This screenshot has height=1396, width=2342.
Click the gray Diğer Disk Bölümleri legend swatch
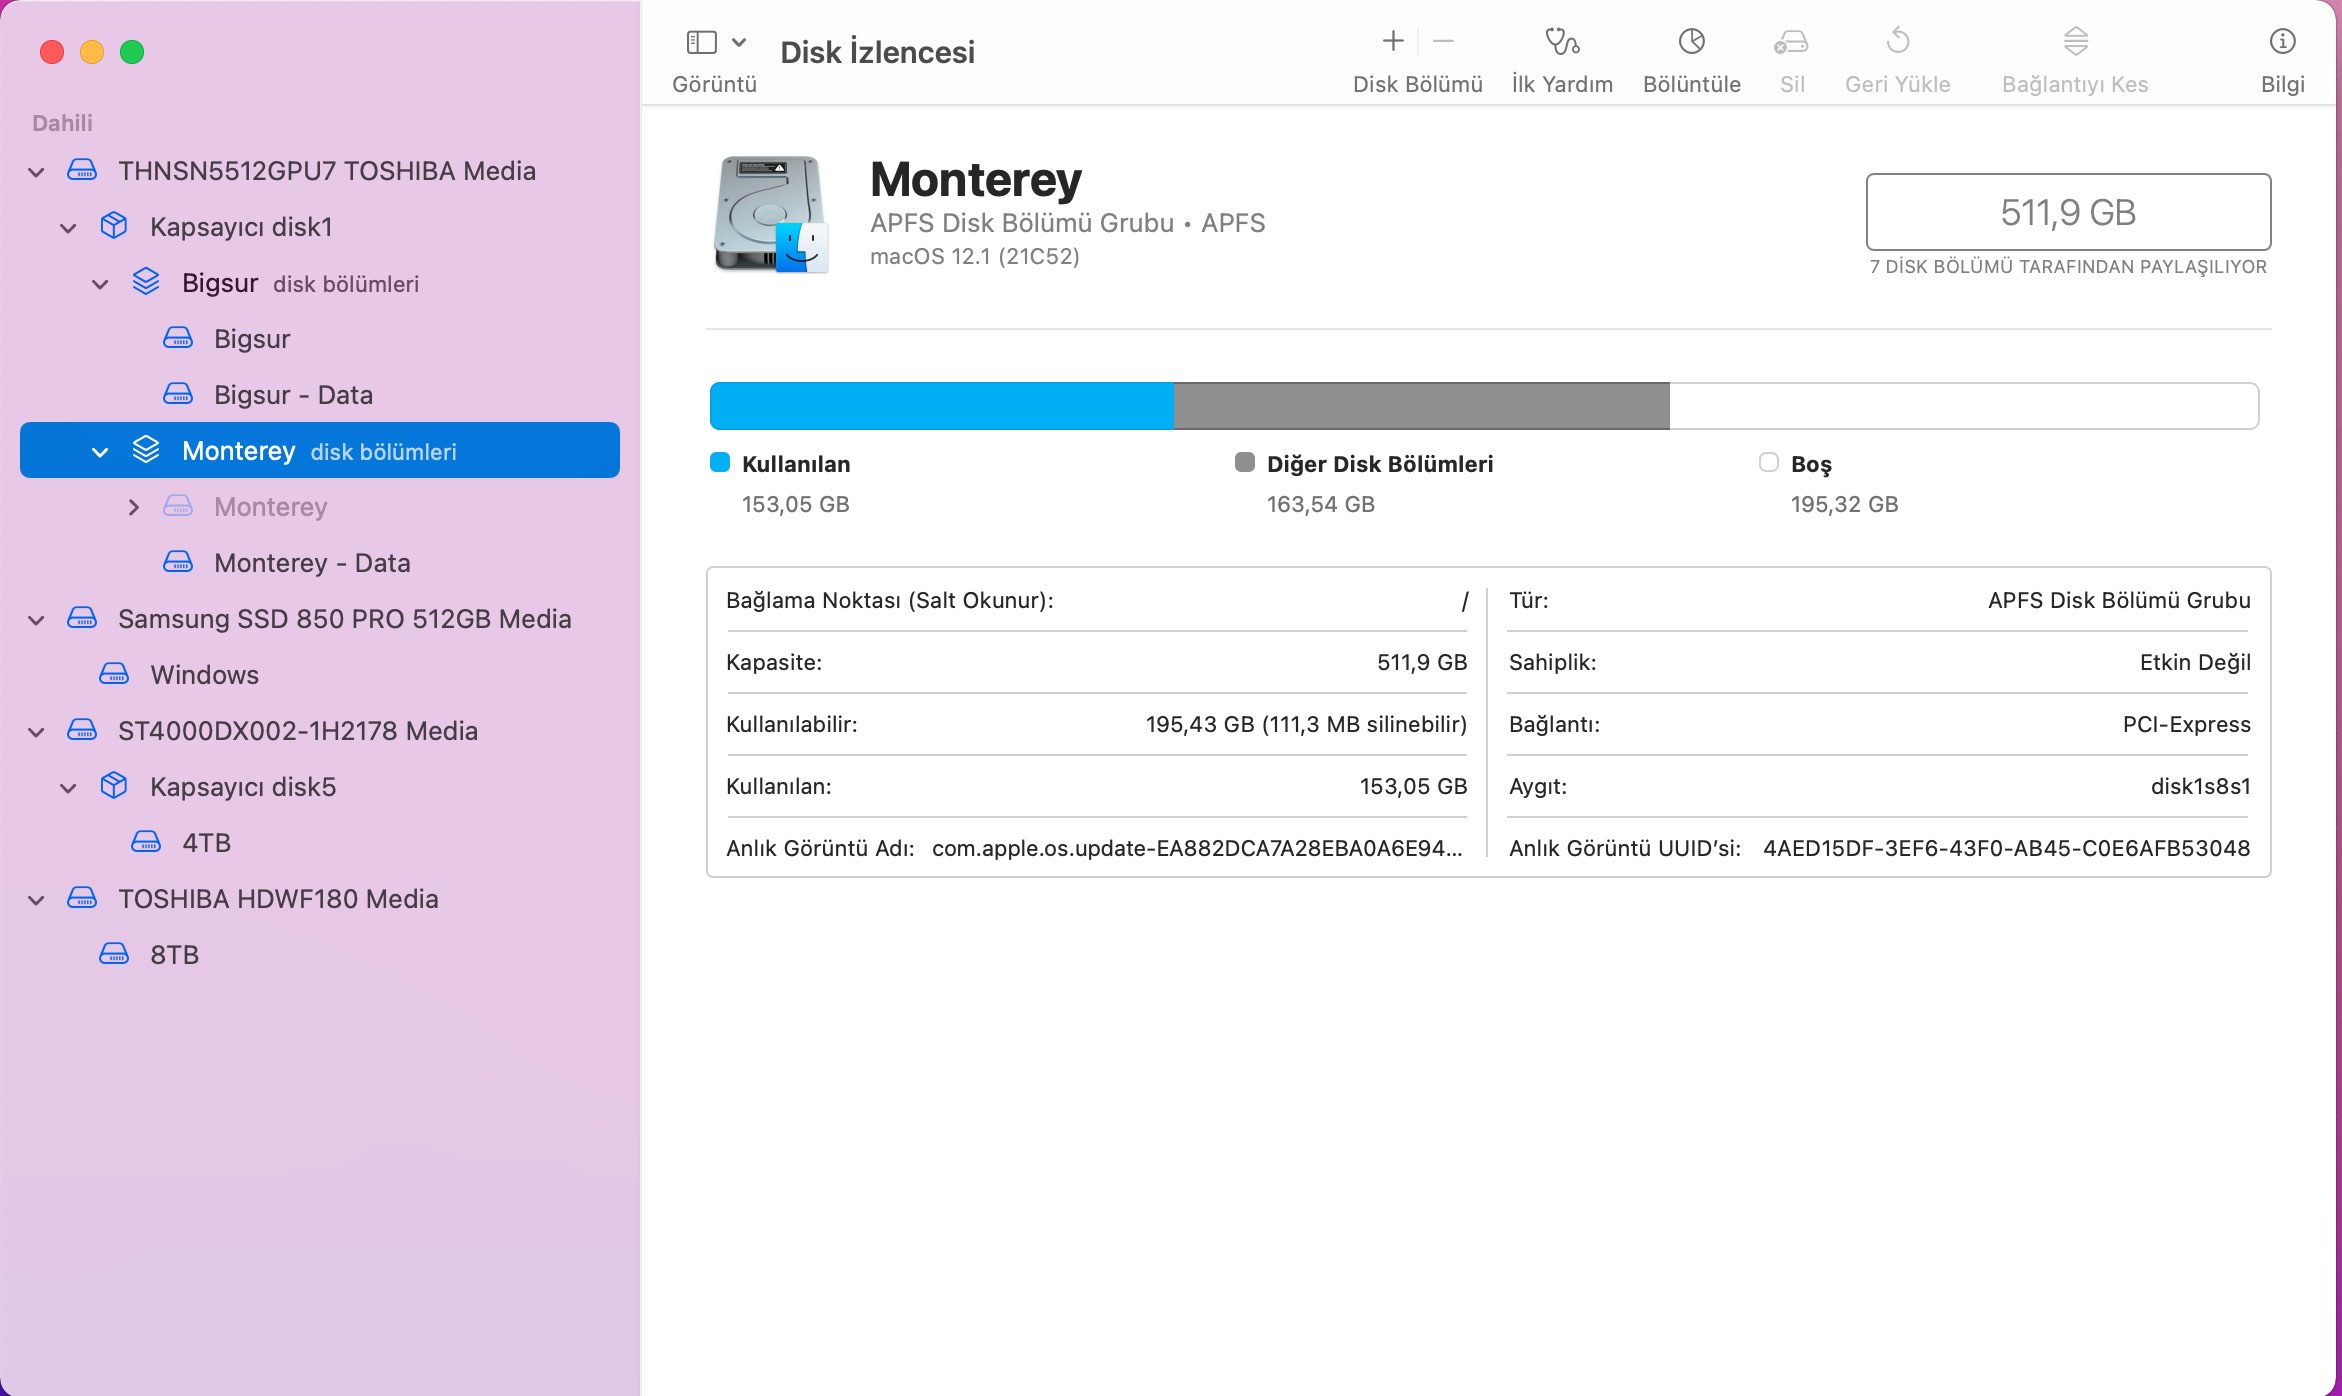point(1244,462)
